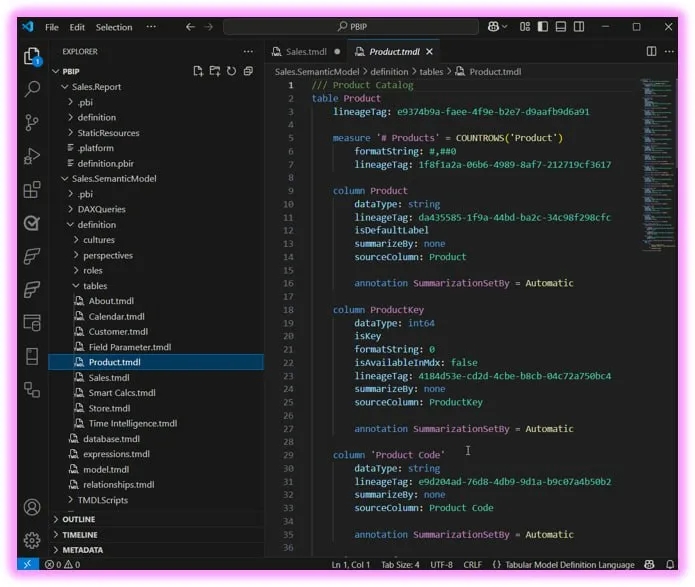Open the Search view in activity bar
The image size is (695, 587).
[x=32, y=89]
